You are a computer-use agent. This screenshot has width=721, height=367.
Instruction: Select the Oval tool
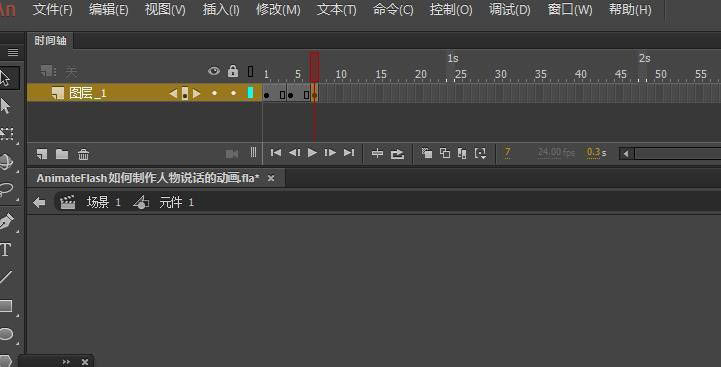(x=6, y=334)
